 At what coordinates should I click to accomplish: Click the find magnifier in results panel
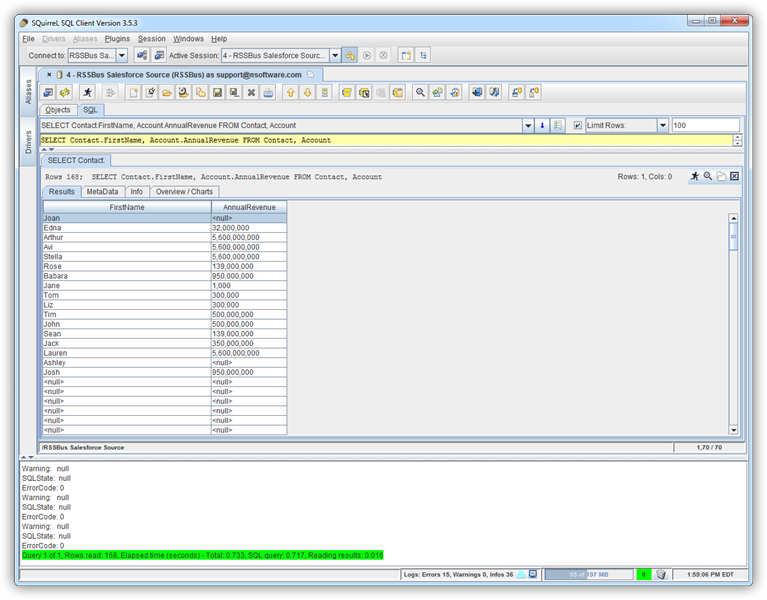[x=708, y=176]
